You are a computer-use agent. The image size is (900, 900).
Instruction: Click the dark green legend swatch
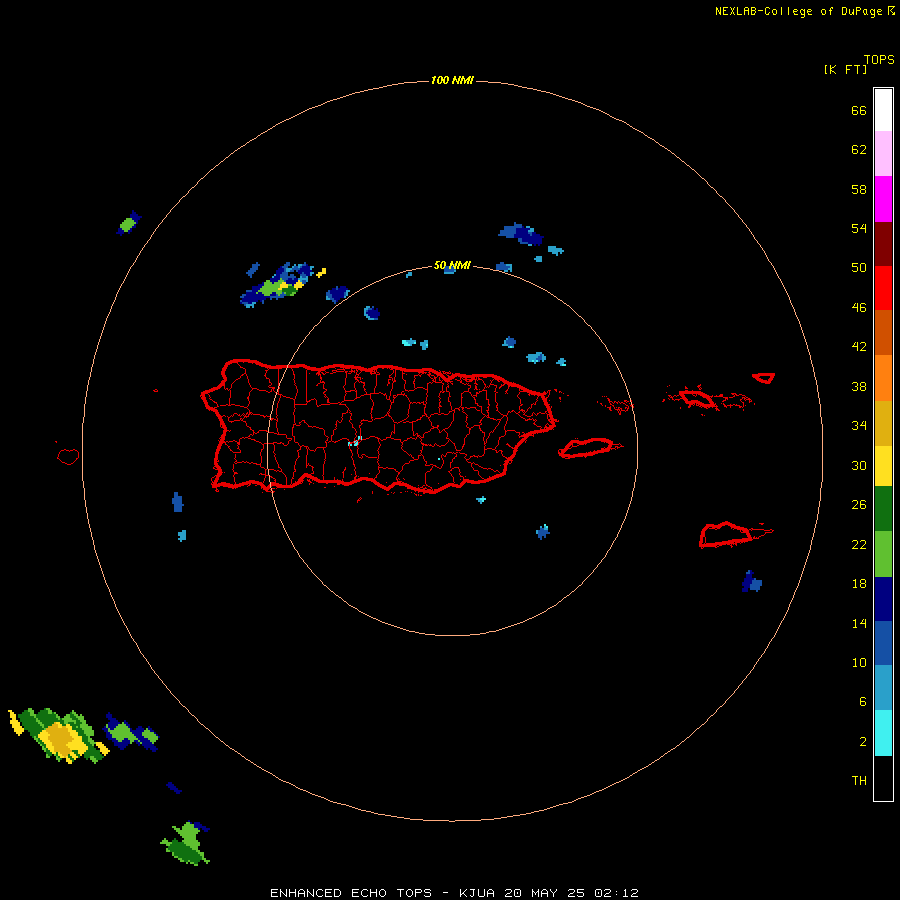click(883, 509)
